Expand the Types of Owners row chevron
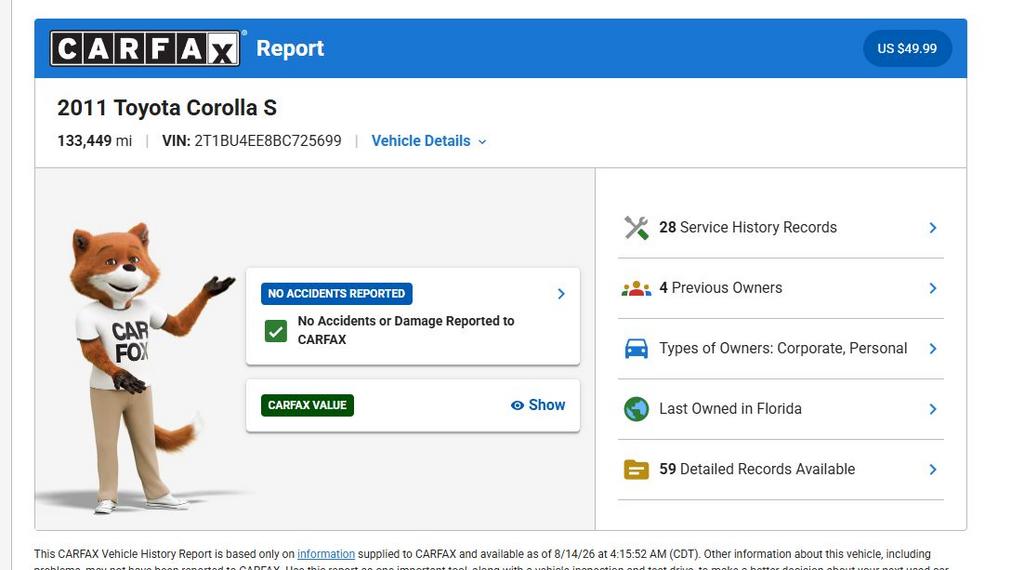1024x570 pixels. [933, 349]
